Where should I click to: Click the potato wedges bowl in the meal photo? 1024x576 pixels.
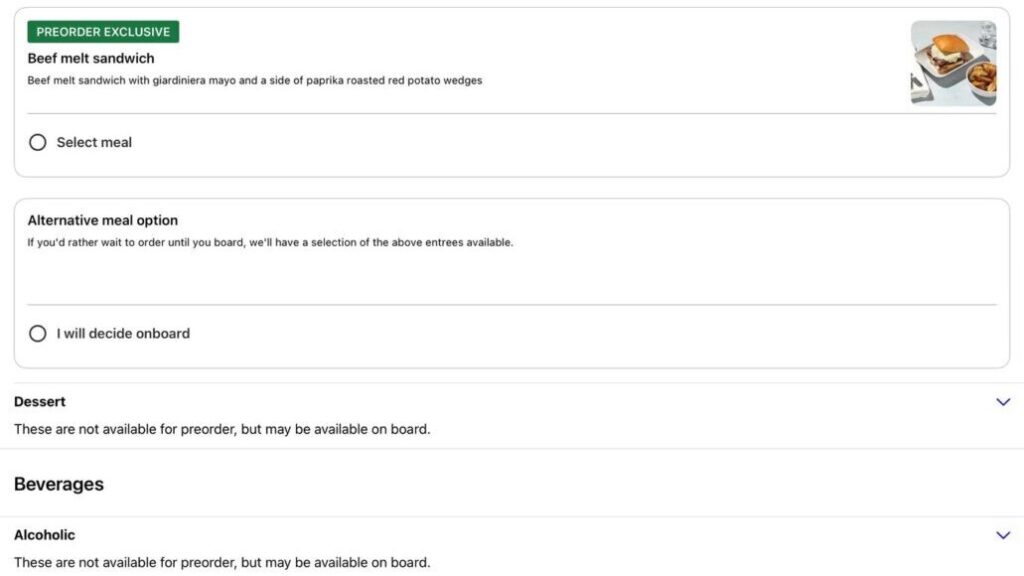[x=982, y=76]
